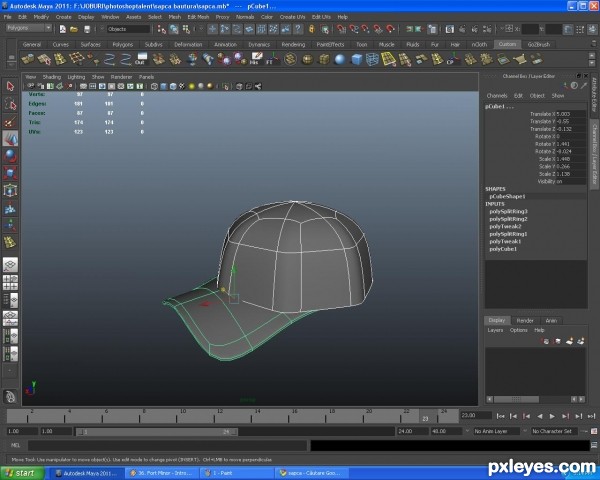Viewport: 600px width, 480px height.
Task: Open the Paint taskbar button
Action: [x=236, y=473]
